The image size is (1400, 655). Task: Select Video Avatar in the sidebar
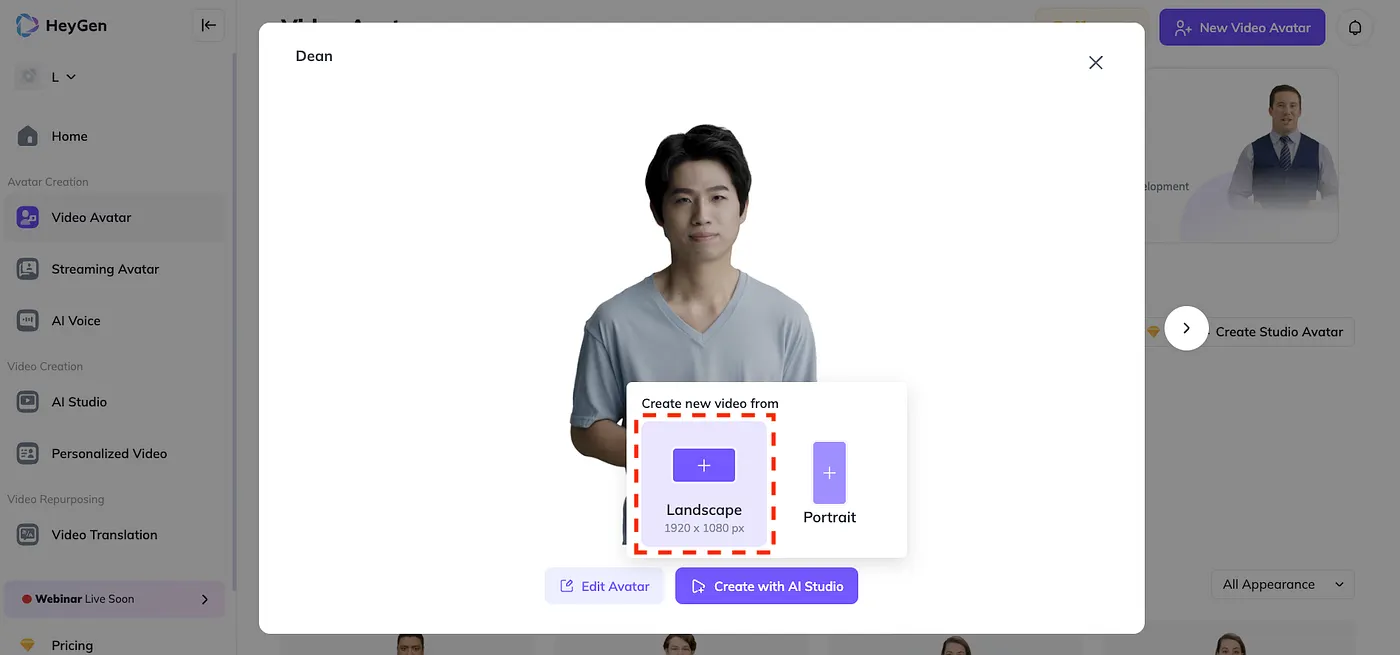pyautogui.click(x=114, y=217)
